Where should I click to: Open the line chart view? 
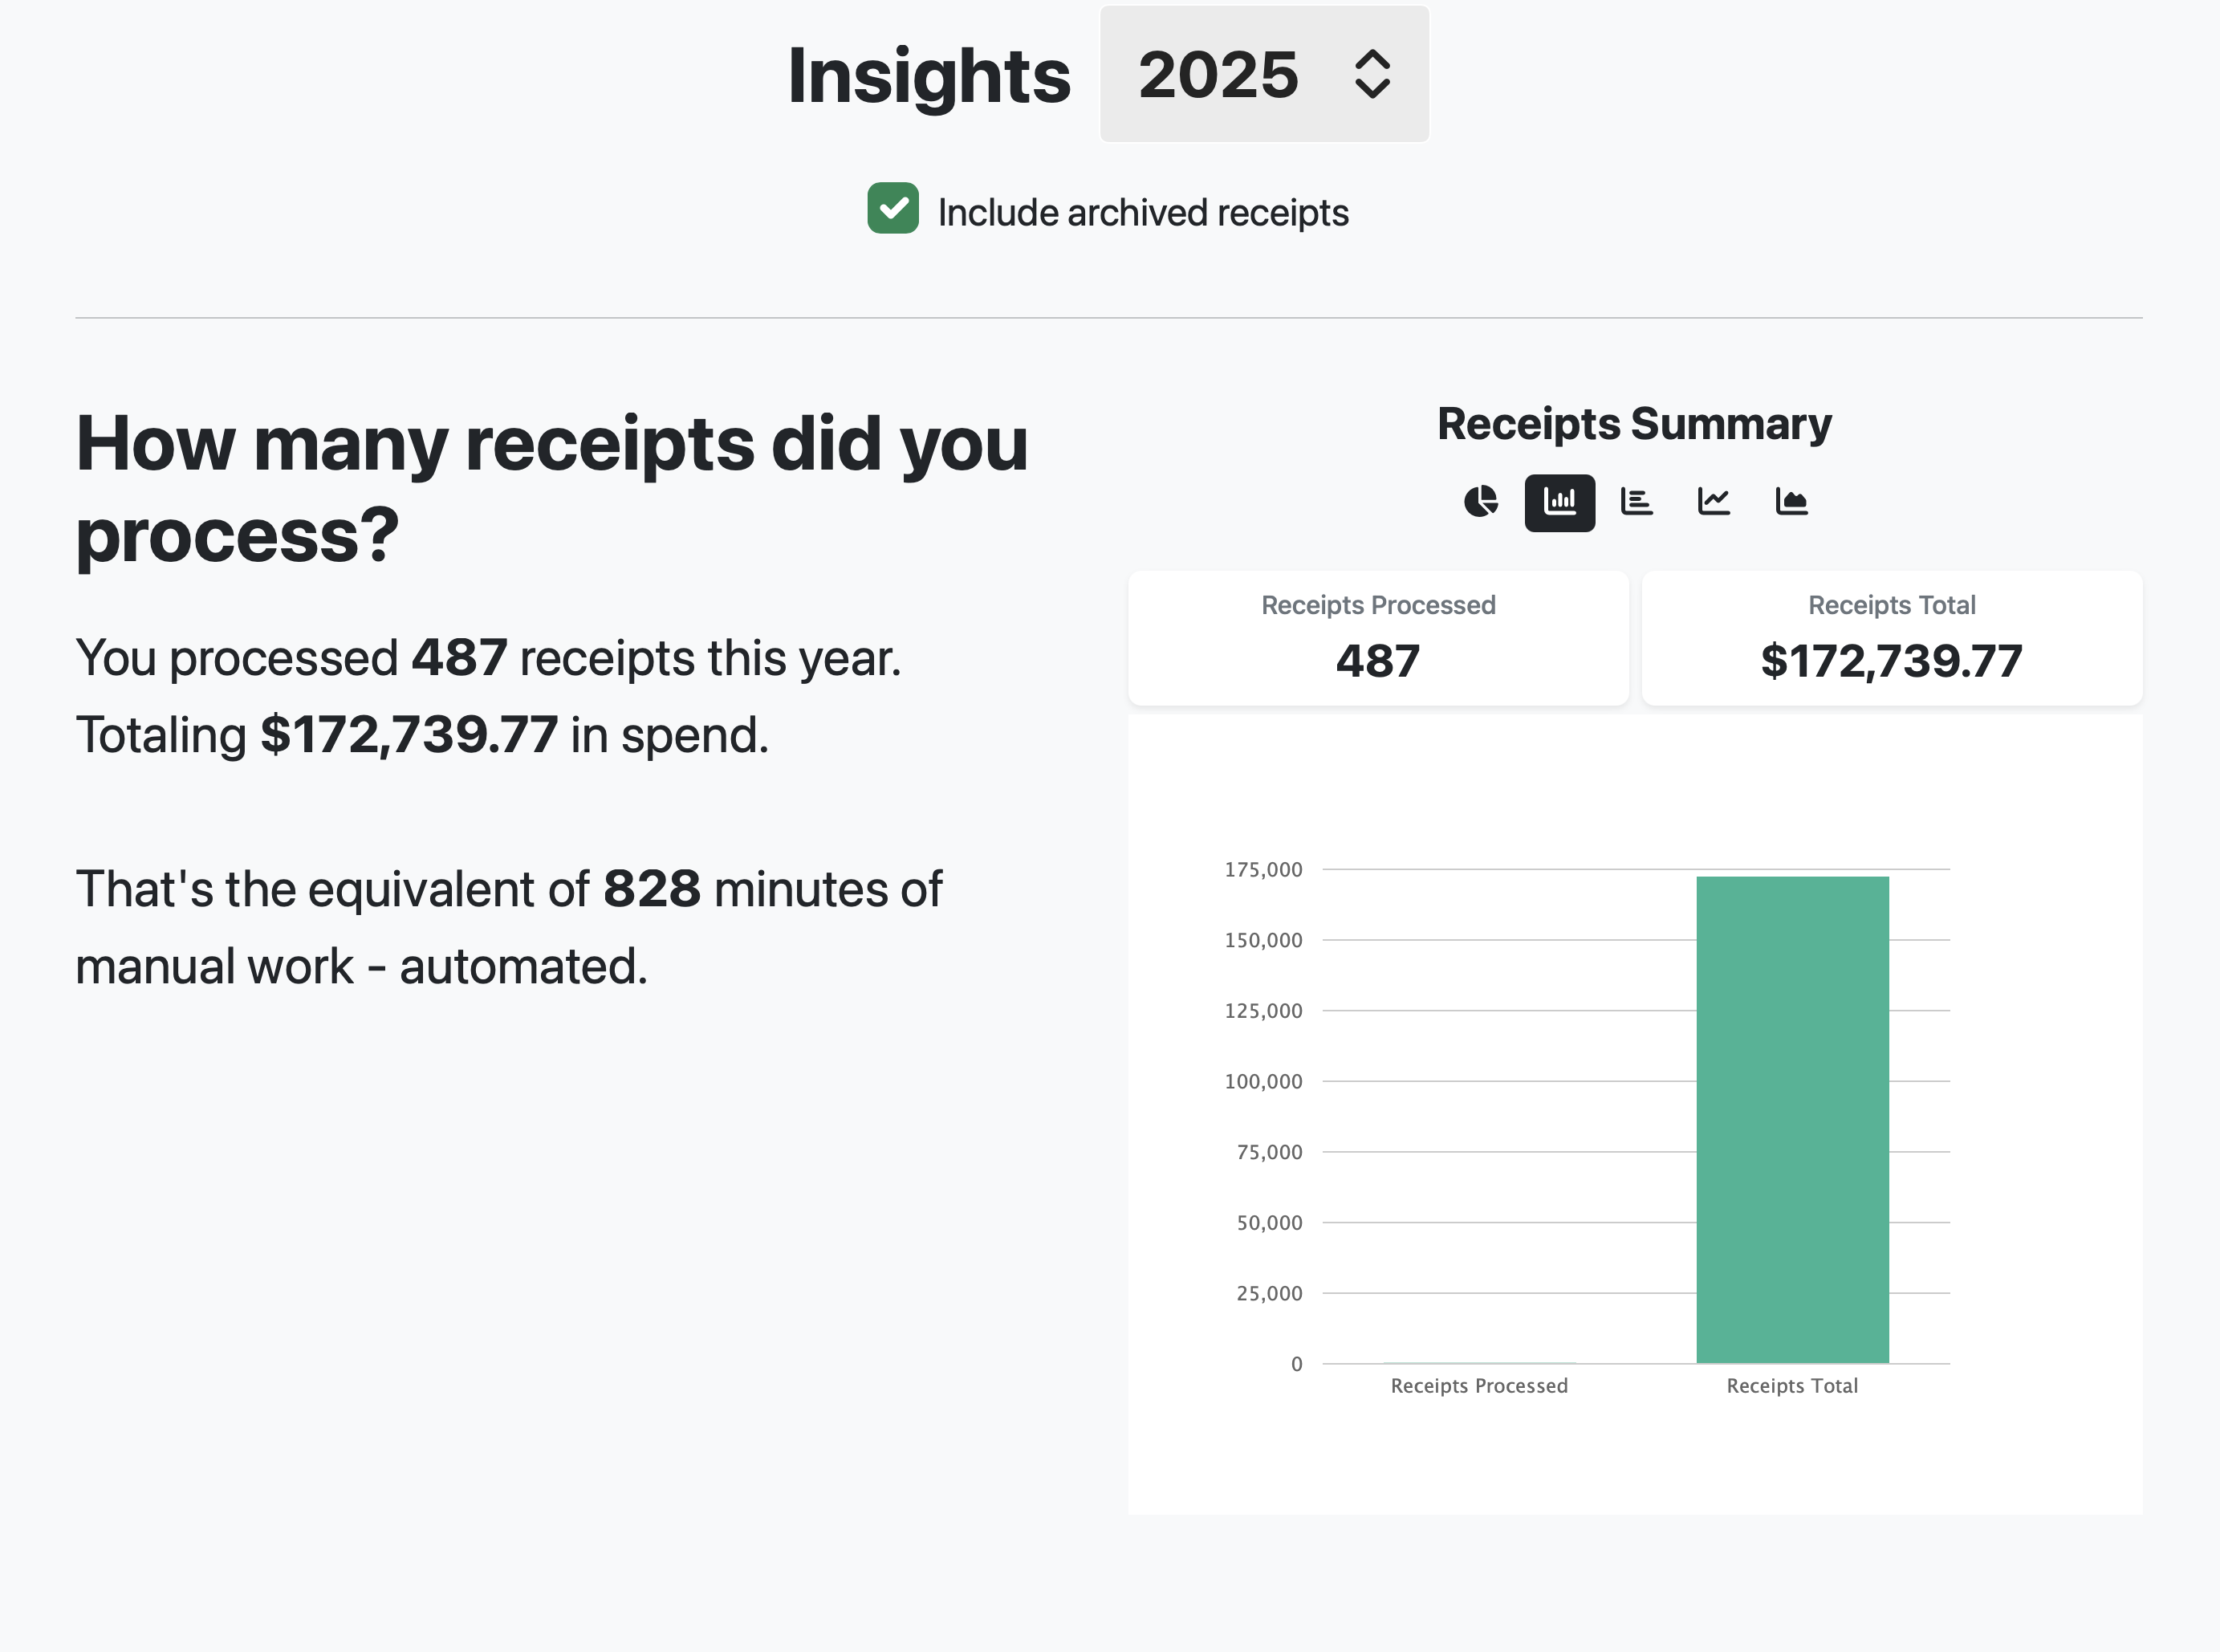(x=1714, y=503)
